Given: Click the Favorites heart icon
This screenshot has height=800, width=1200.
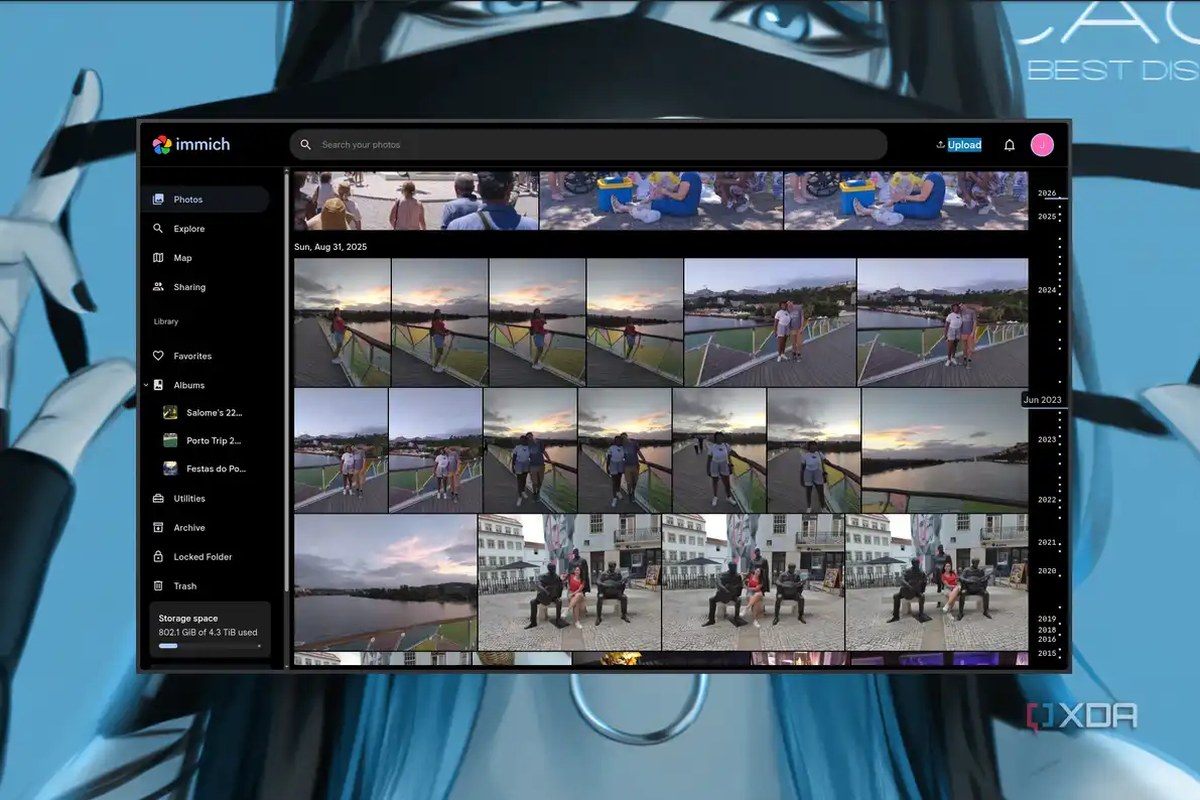Looking at the screenshot, I should click(158, 356).
